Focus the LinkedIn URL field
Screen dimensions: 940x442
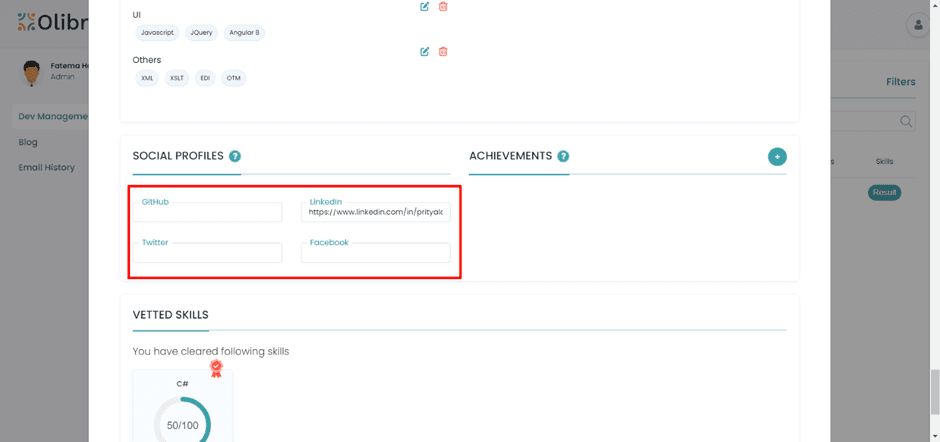coord(375,212)
